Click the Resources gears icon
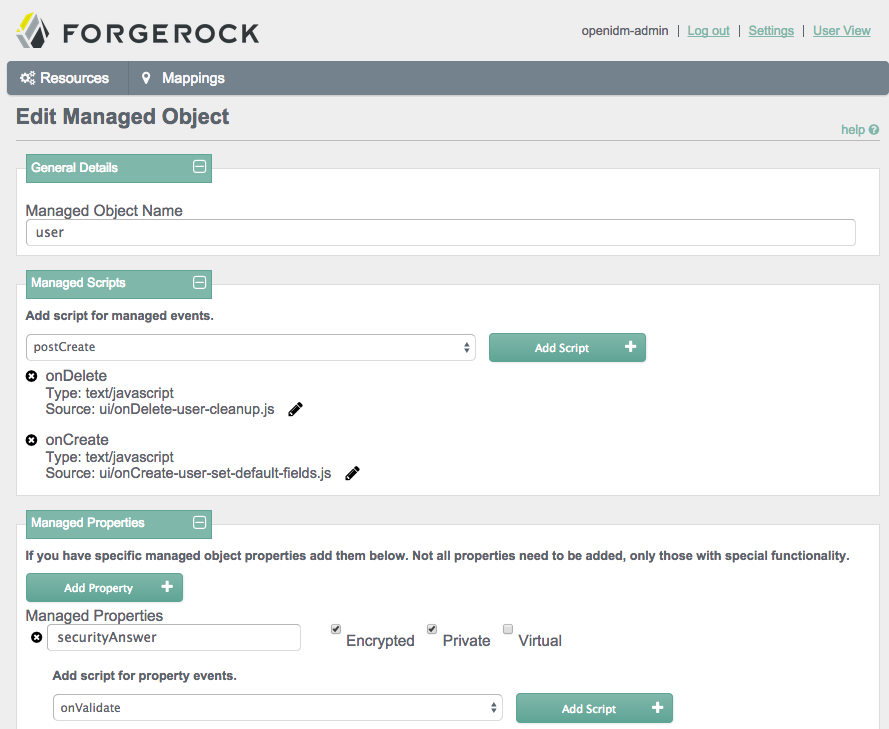The height and width of the screenshot is (729, 889). (27, 78)
